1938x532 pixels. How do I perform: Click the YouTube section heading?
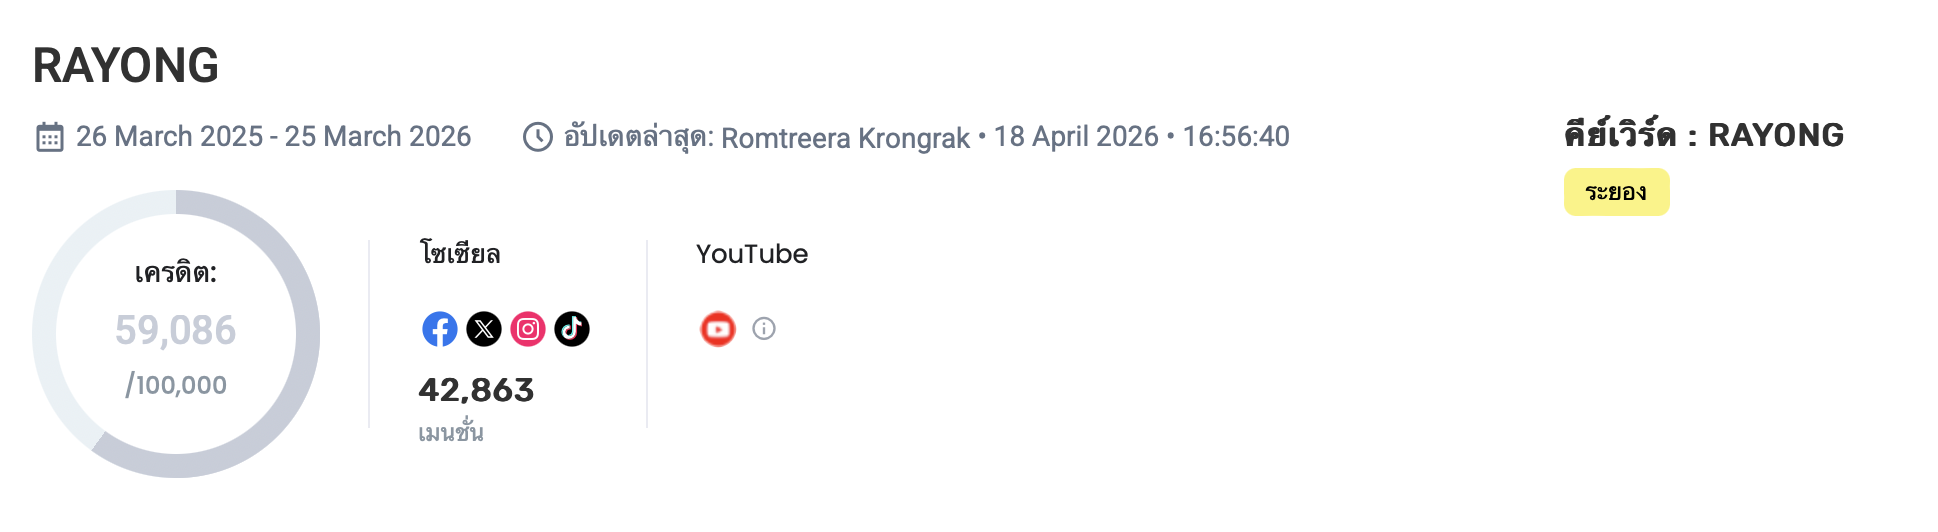[752, 254]
